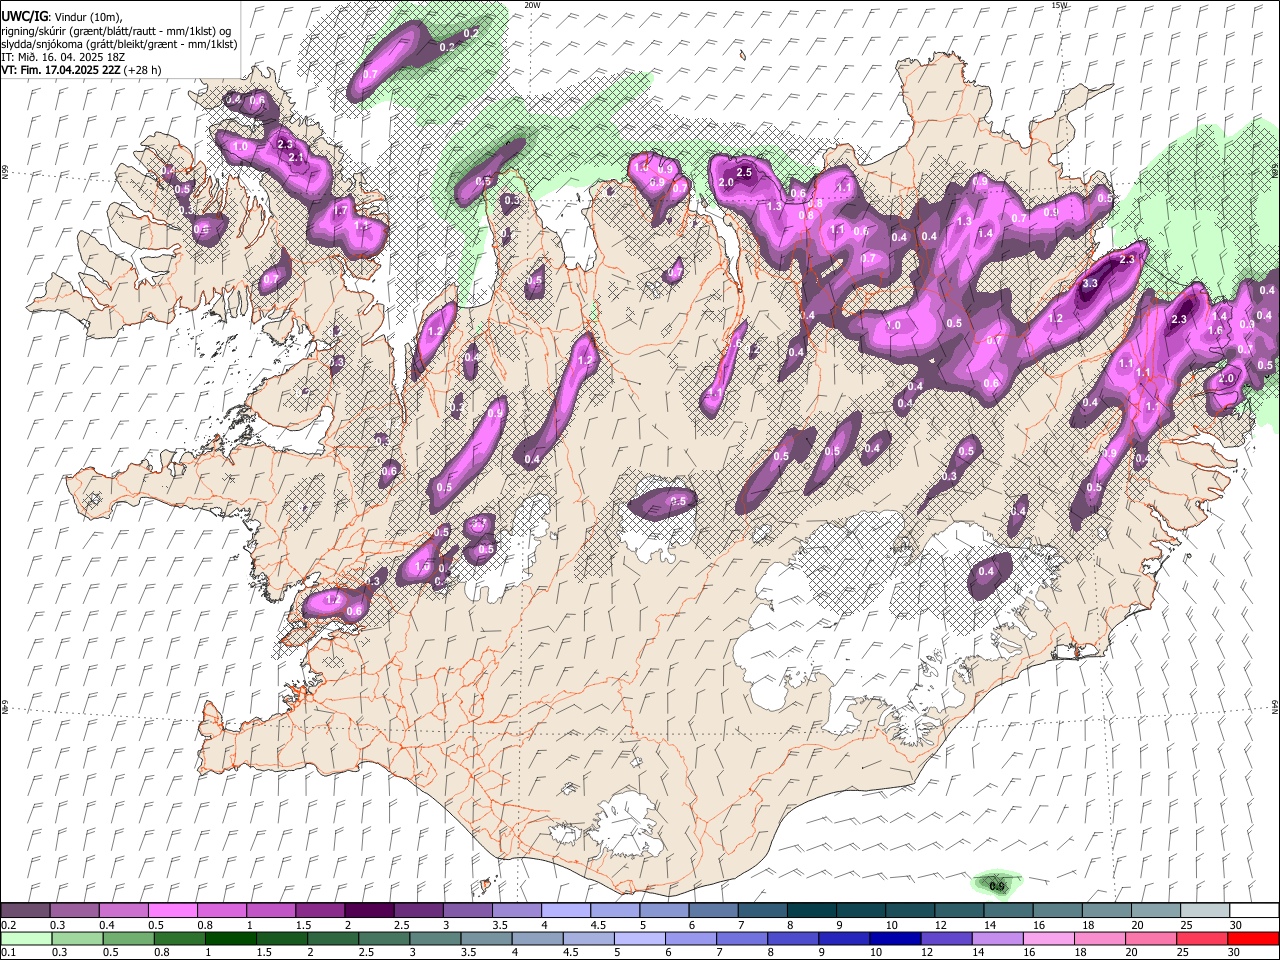Click the '0.1' label under the rain legend

click(x=8, y=952)
